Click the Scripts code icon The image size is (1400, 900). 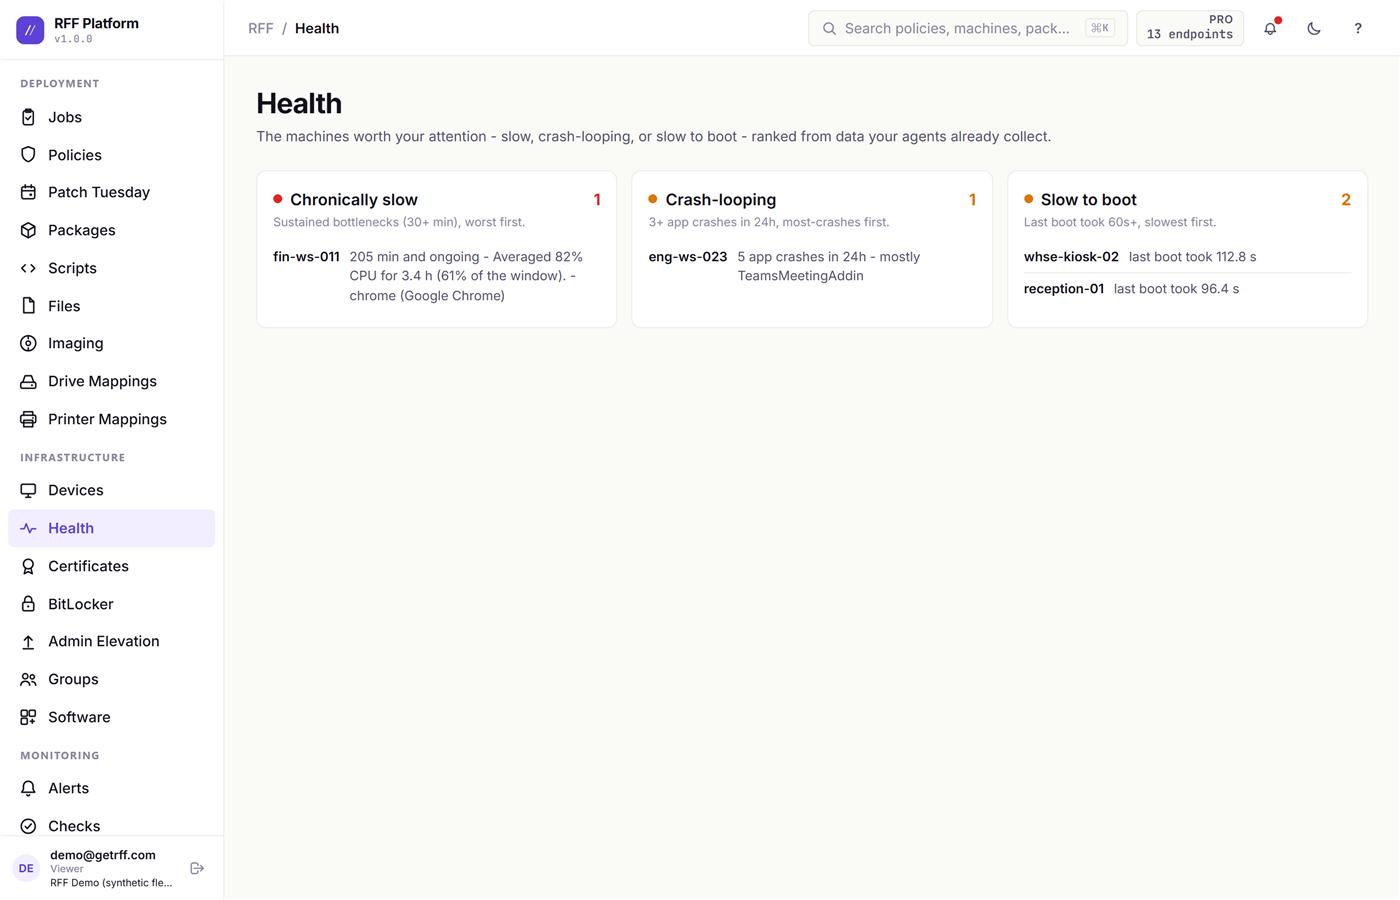pos(28,268)
